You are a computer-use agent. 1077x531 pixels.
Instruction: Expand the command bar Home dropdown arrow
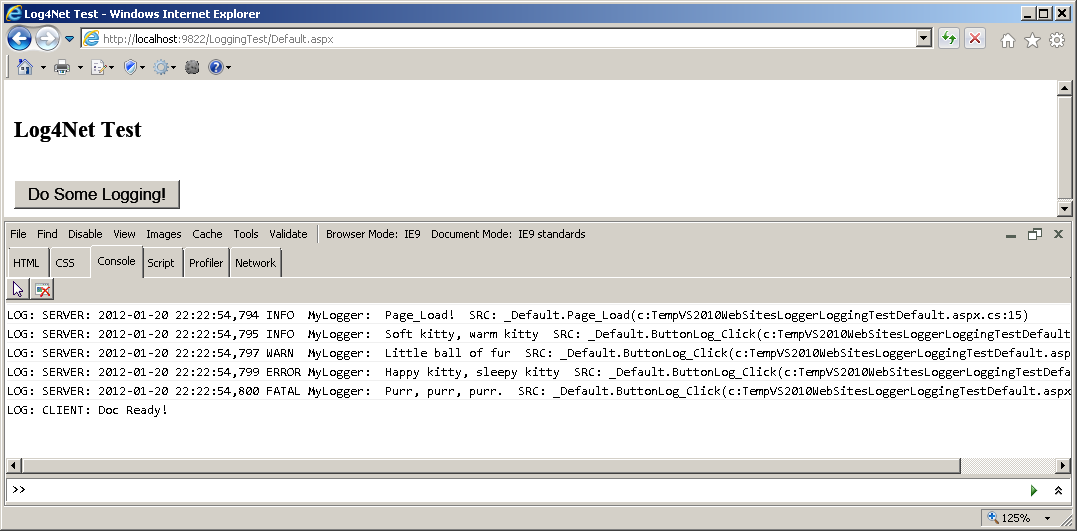tap(43, 67)
